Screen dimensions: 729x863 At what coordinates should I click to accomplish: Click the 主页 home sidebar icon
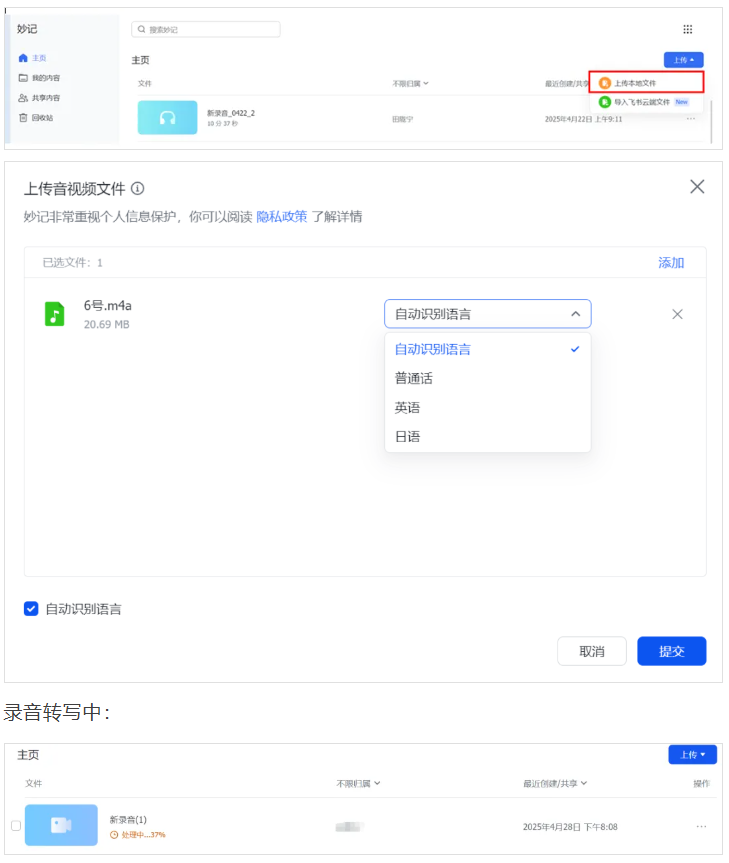click(23, 58)
